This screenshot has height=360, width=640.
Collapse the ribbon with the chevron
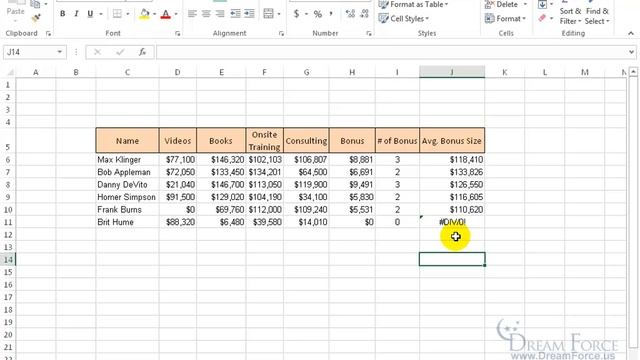(631, 33)
